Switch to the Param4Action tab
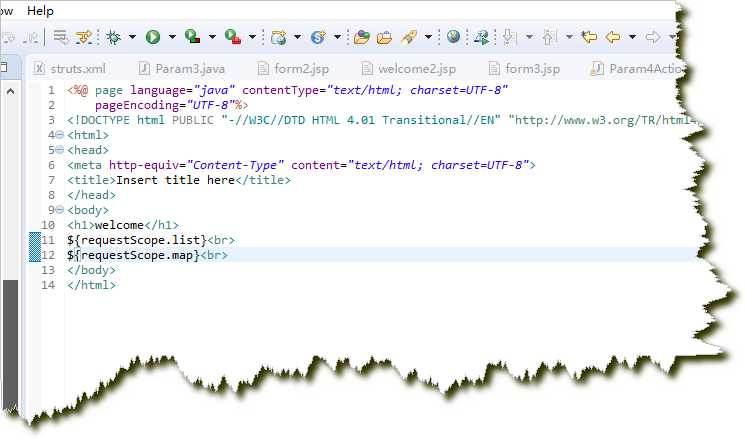The height and width of the screenshot is (439, 745). pyautogui.click(x=636, y=69)
